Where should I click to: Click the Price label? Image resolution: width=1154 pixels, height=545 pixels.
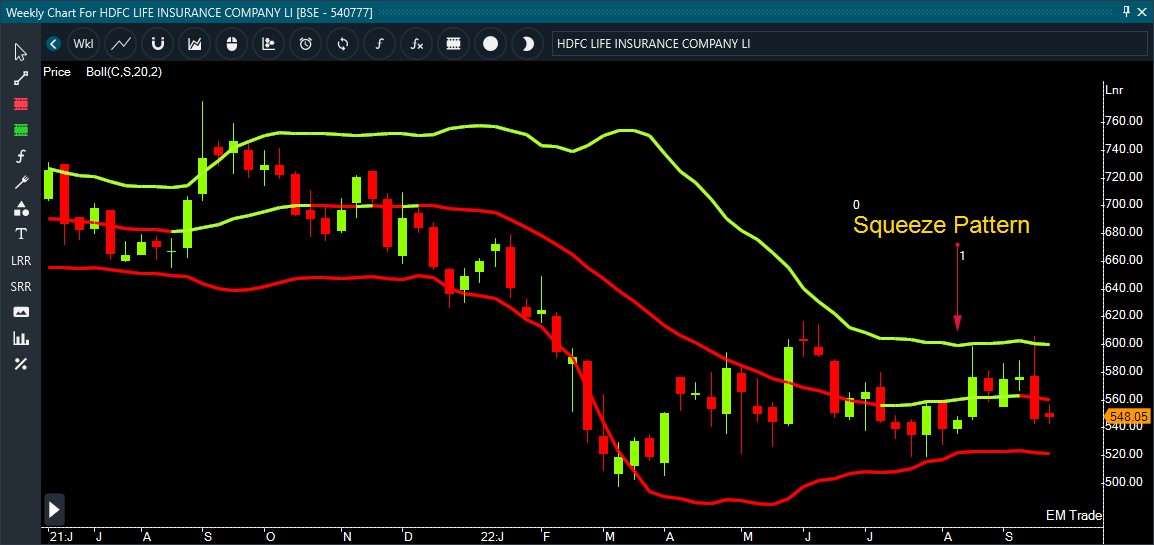pos(57,72)
